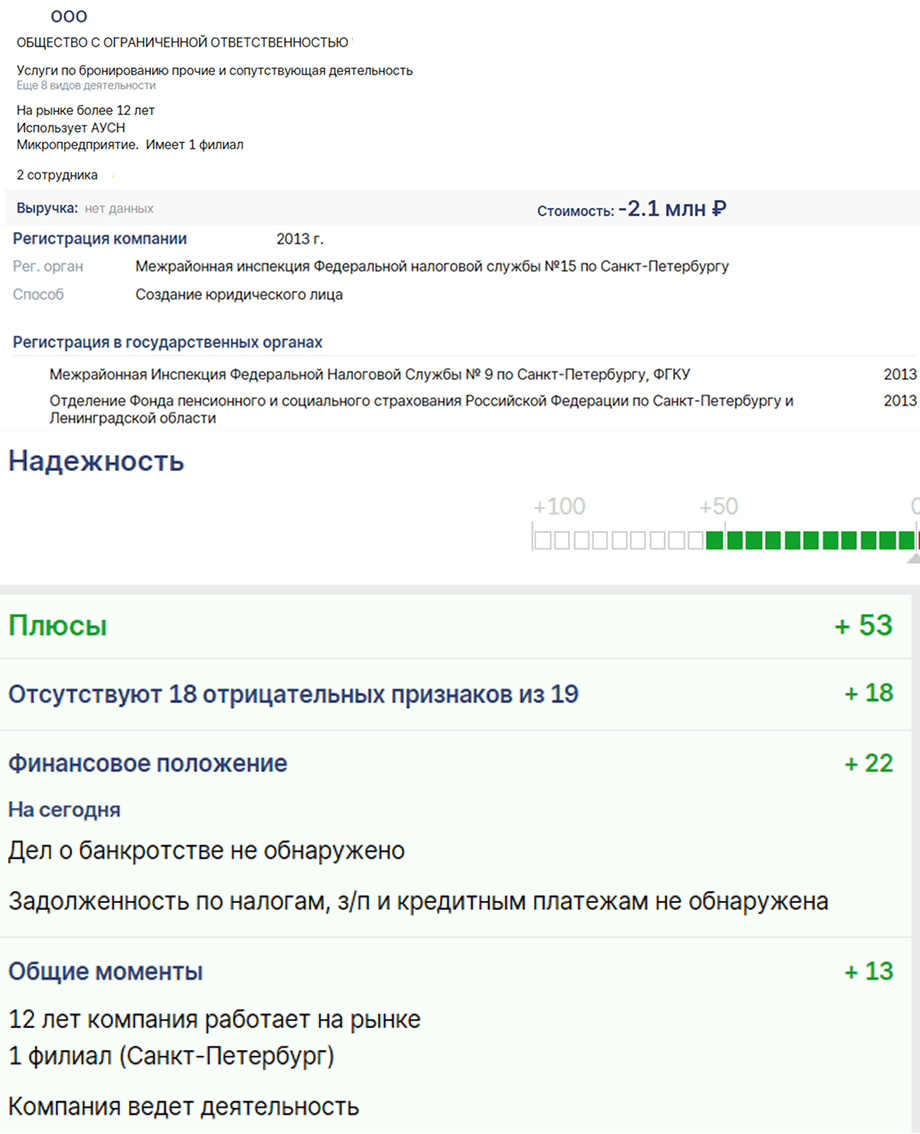Click the "На сегодня" subheading
Image resolution: width=920 pixels, height=1134 pixels.
[x=64, y=810]
